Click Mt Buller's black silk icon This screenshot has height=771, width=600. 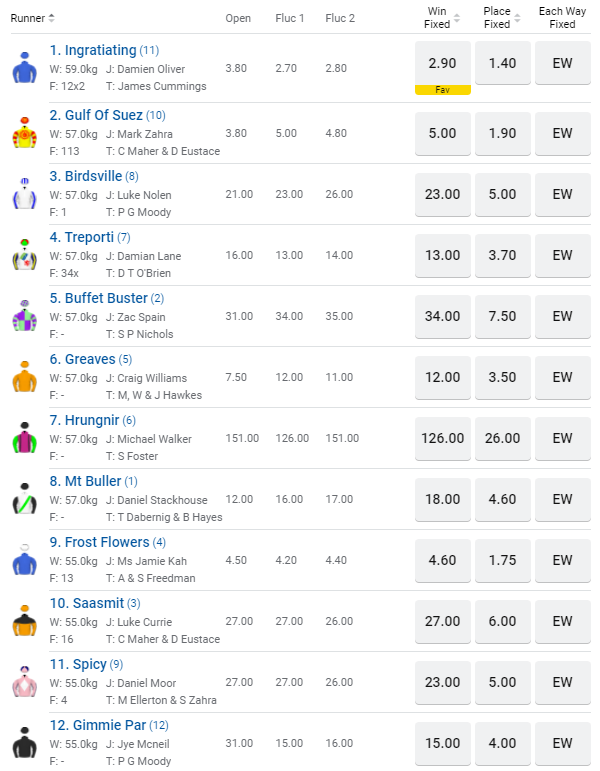[x=24, y=499]
